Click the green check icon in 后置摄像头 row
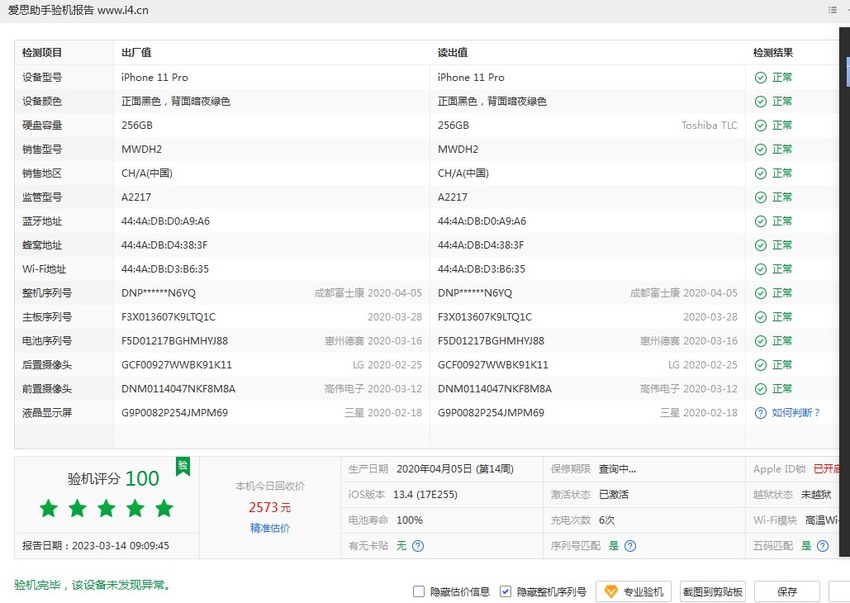This screenshot has width=850, height=603. click(761, 364)
